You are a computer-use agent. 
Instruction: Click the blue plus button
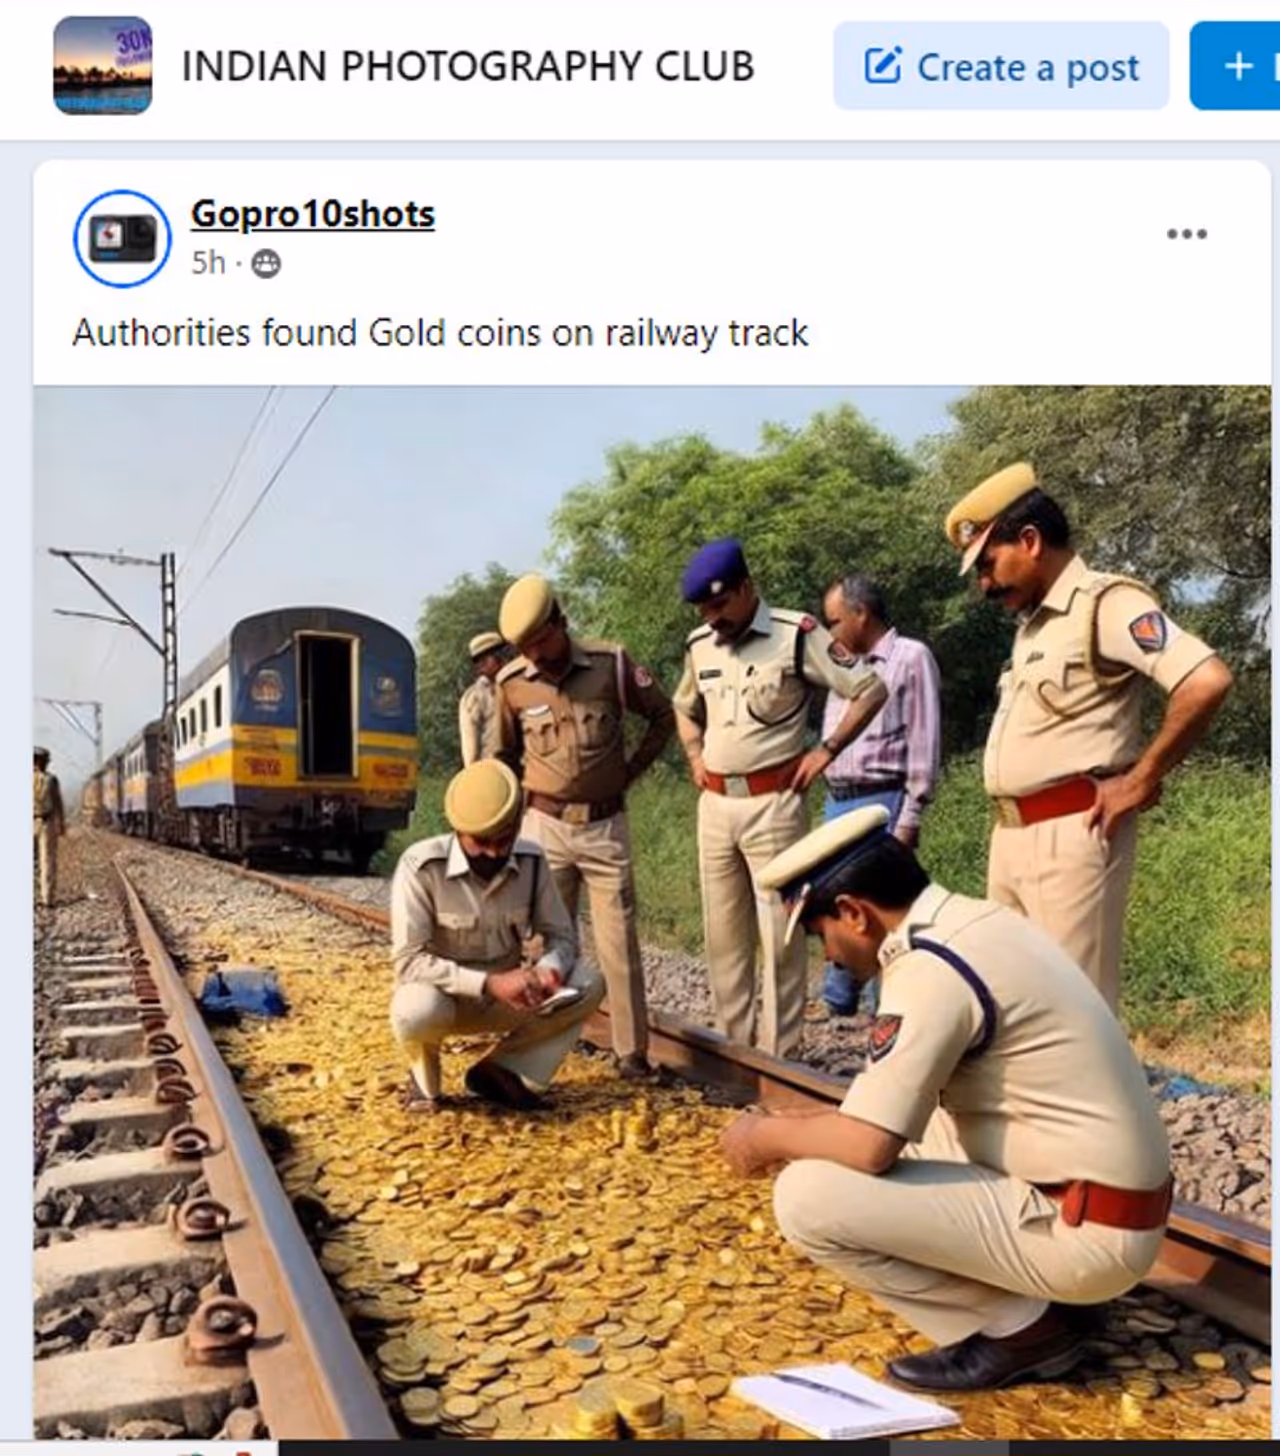point(1236,66)
